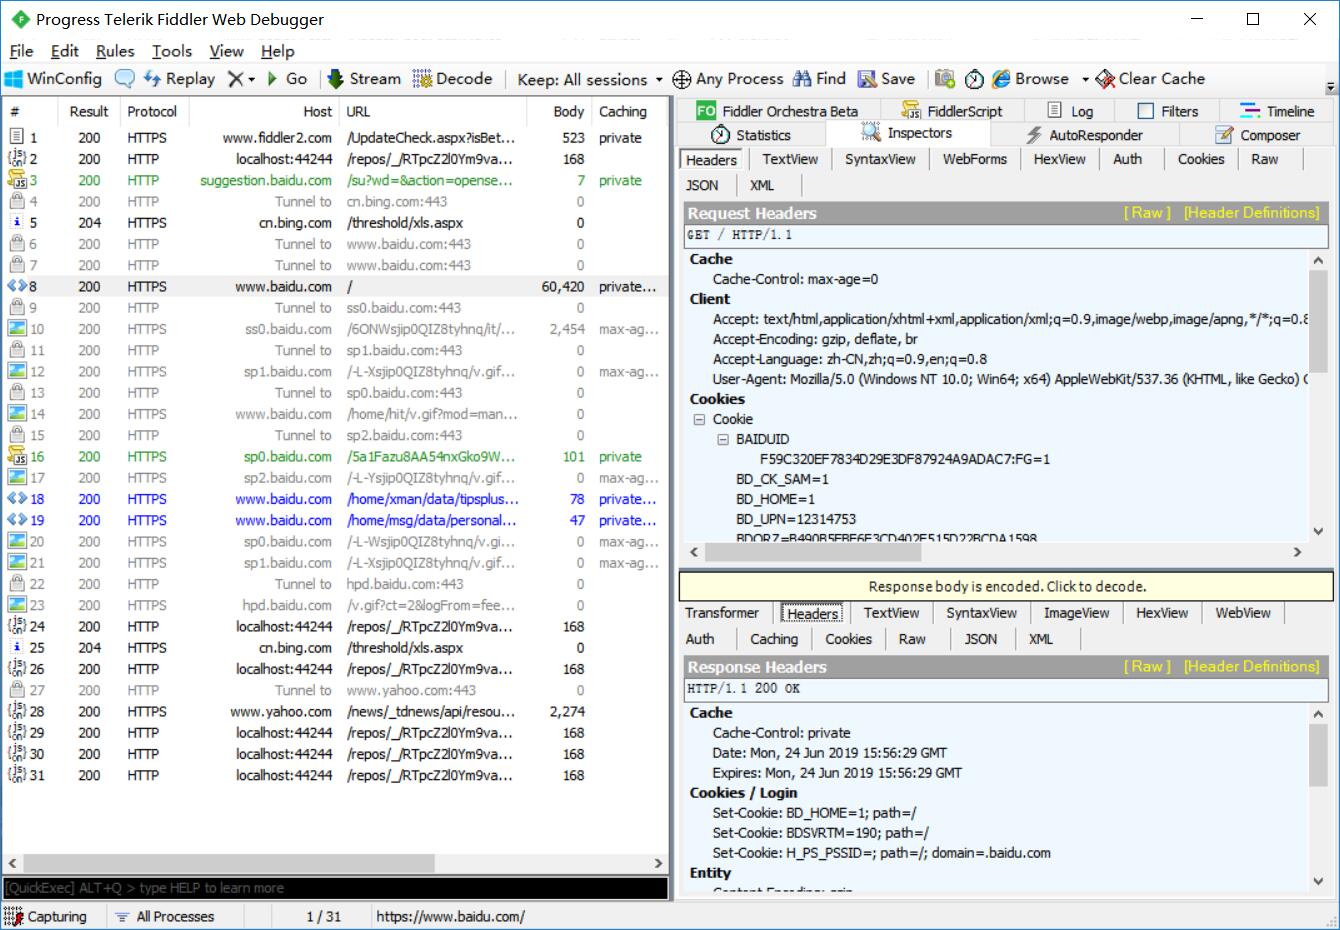Open the response Transformer tab
Image resolution: width=1340 pixels, height=930 pixels.
[x=722, y=613]
